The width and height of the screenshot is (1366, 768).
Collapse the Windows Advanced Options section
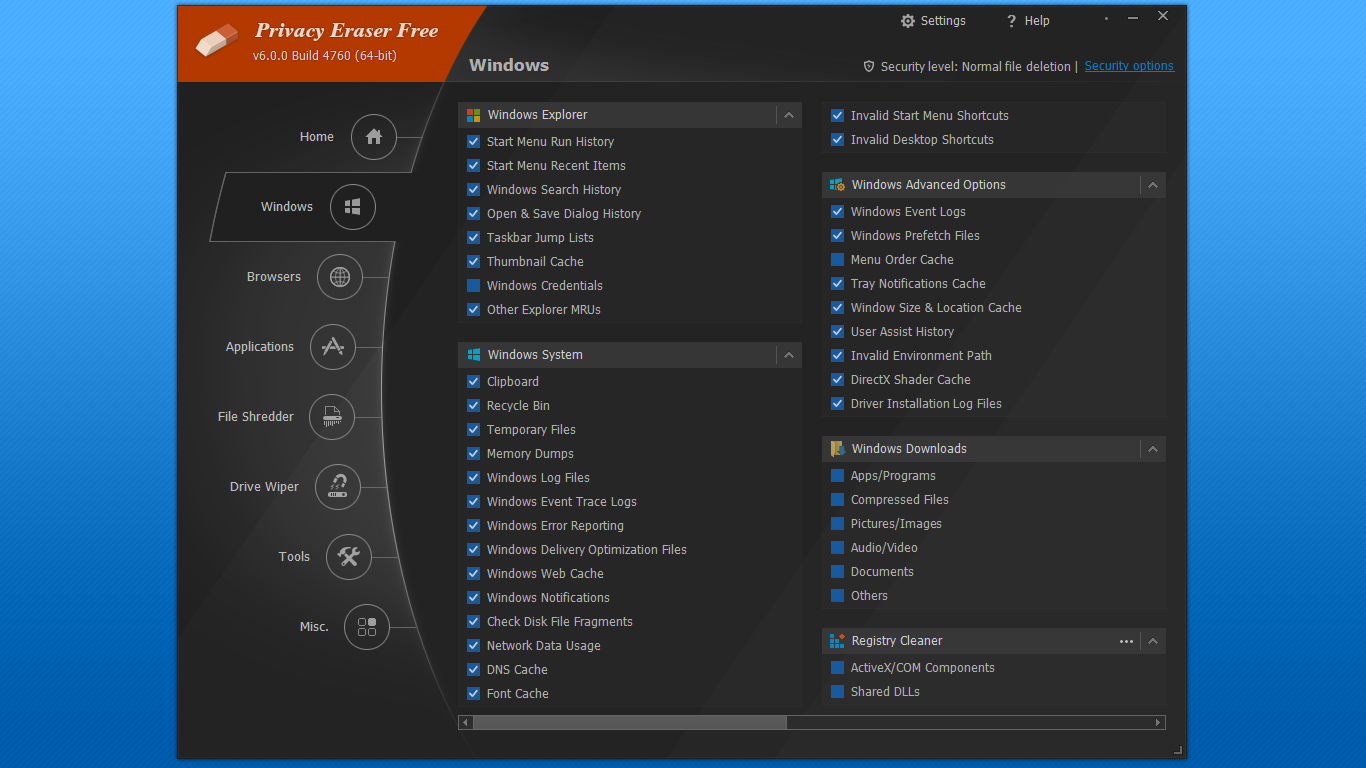tap(1152, 185)
